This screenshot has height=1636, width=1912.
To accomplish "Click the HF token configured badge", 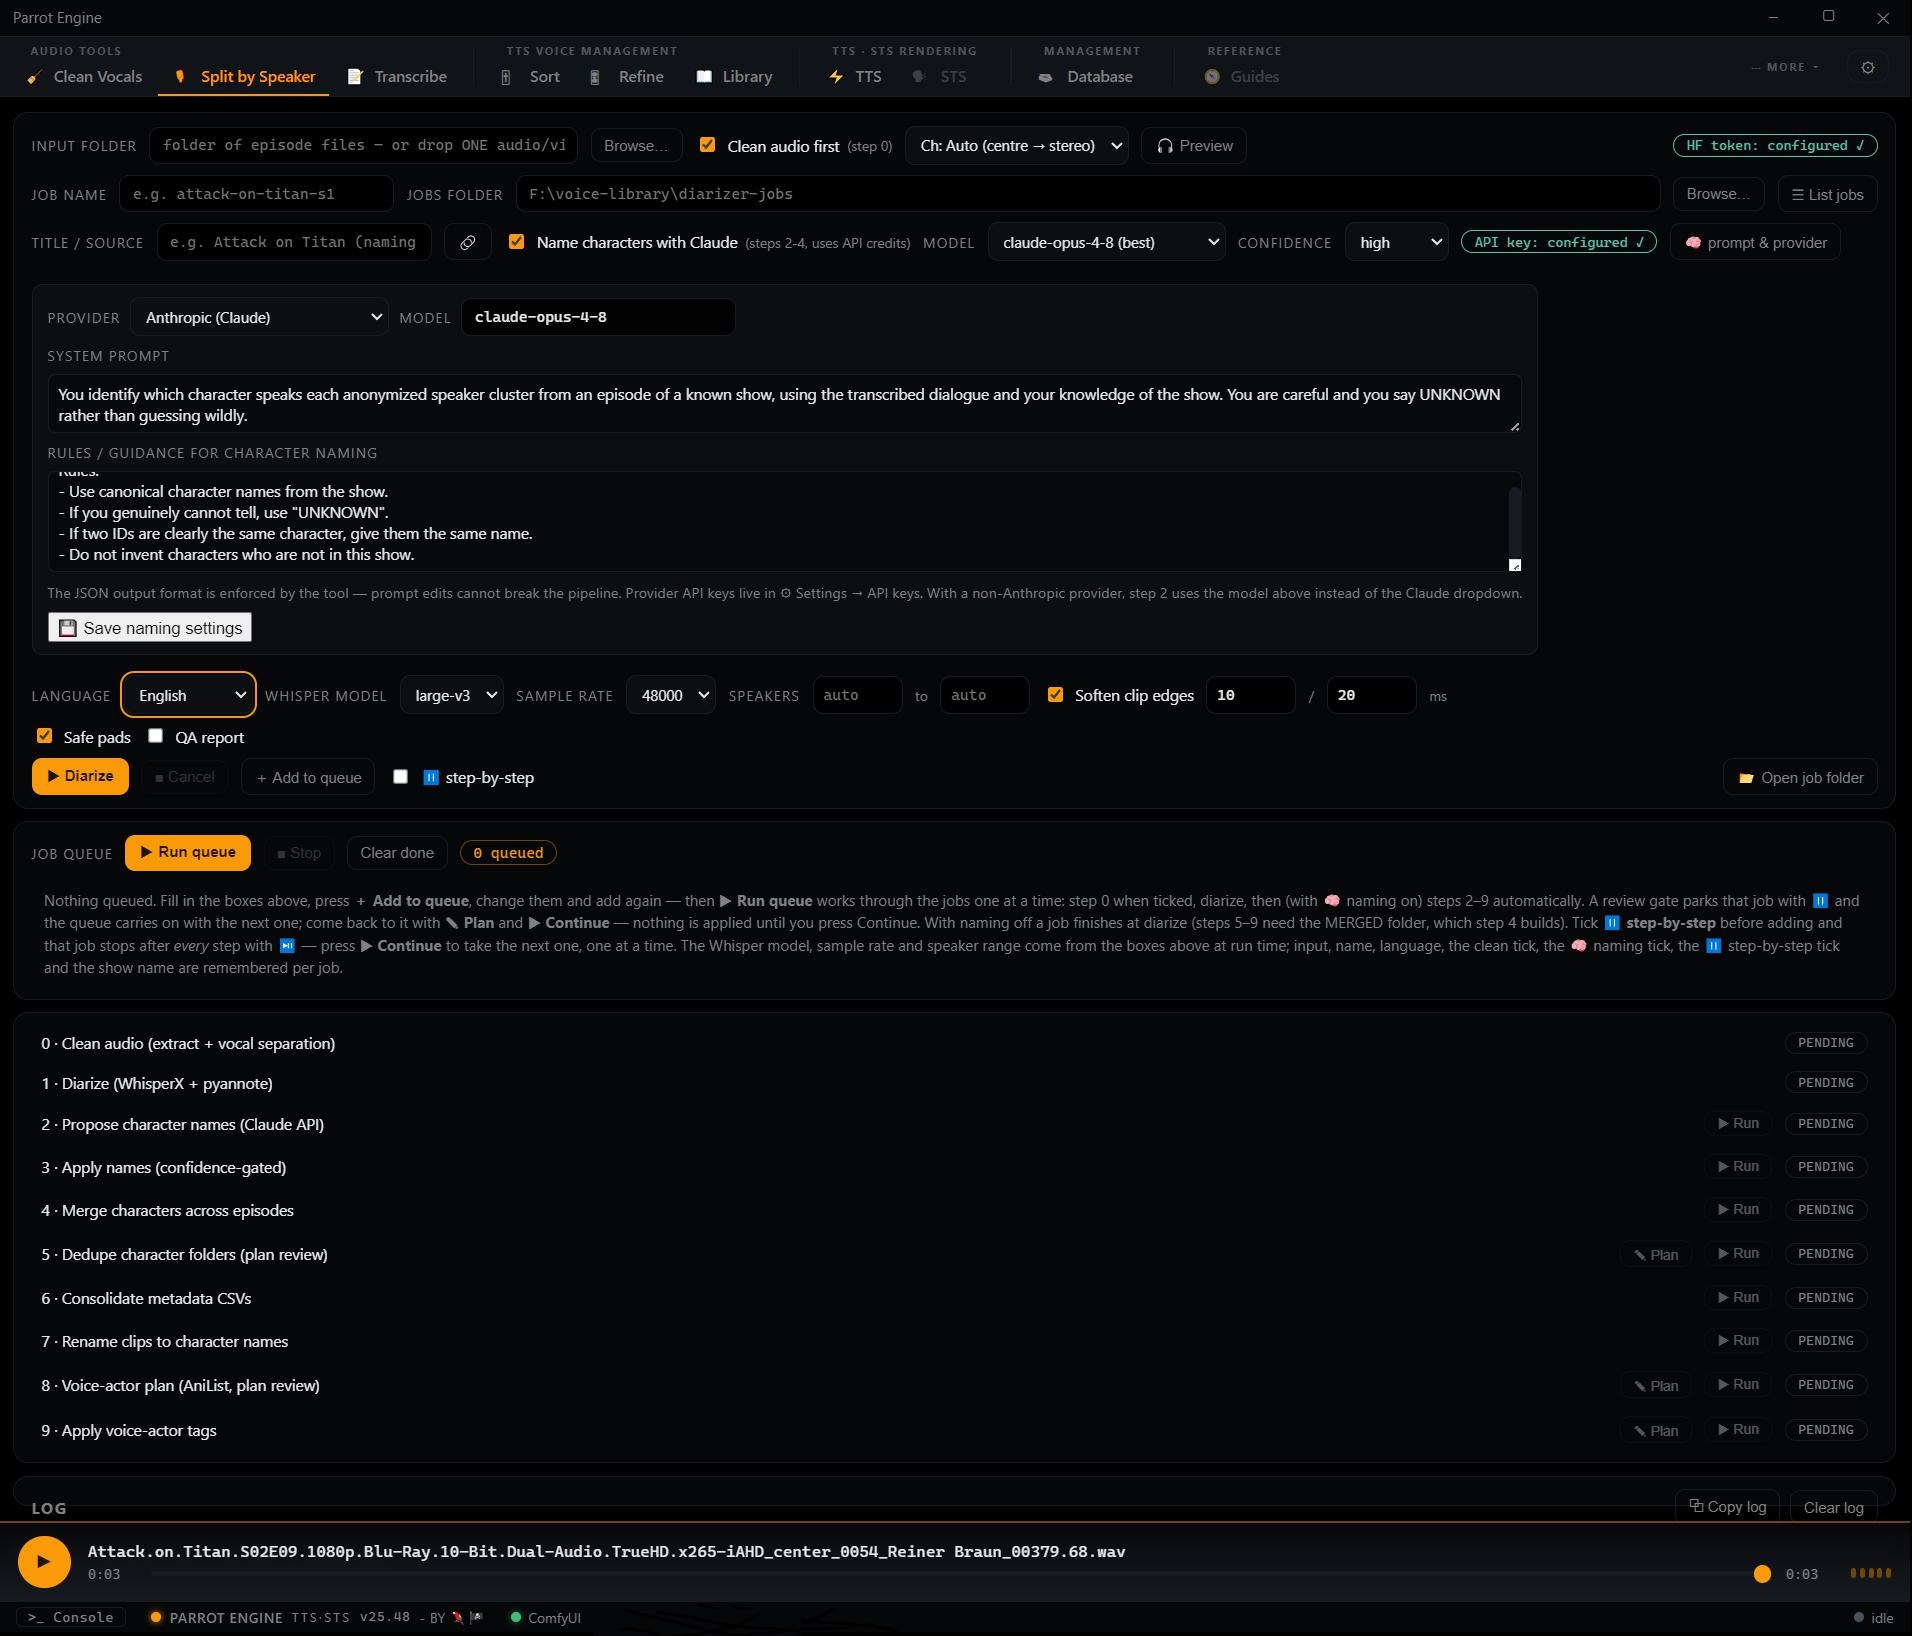I will 1775,146.
